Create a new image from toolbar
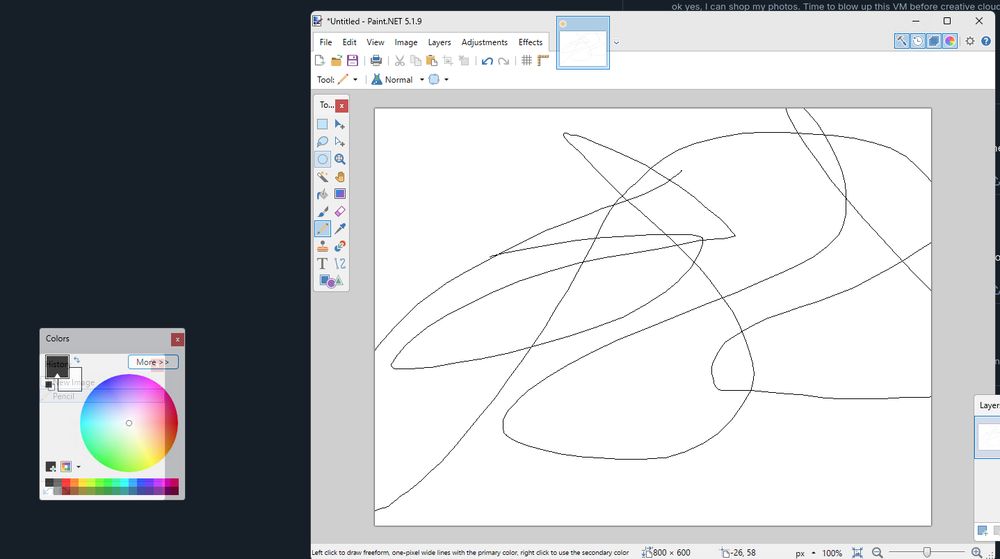The height and width of the screenshot is (559, 1000). [x=320, y=61]
